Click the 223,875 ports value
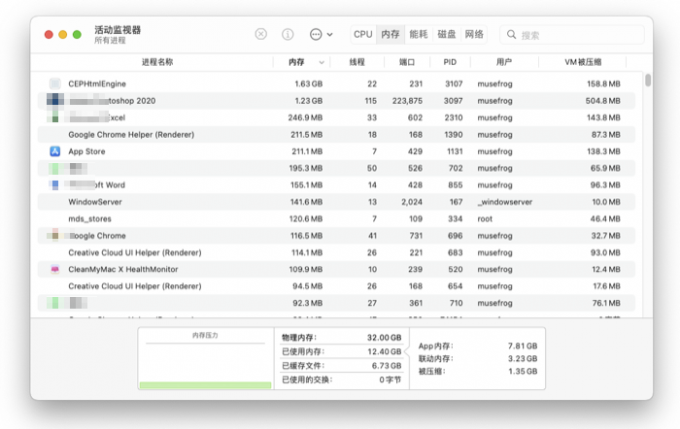 coord(407,101)
